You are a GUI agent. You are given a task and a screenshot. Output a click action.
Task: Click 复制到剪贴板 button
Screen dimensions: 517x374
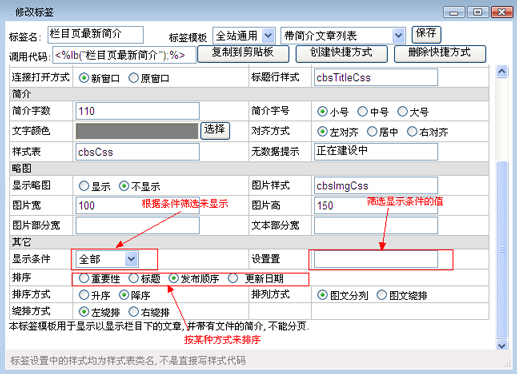pyautogui.click(x=243, y=54)
